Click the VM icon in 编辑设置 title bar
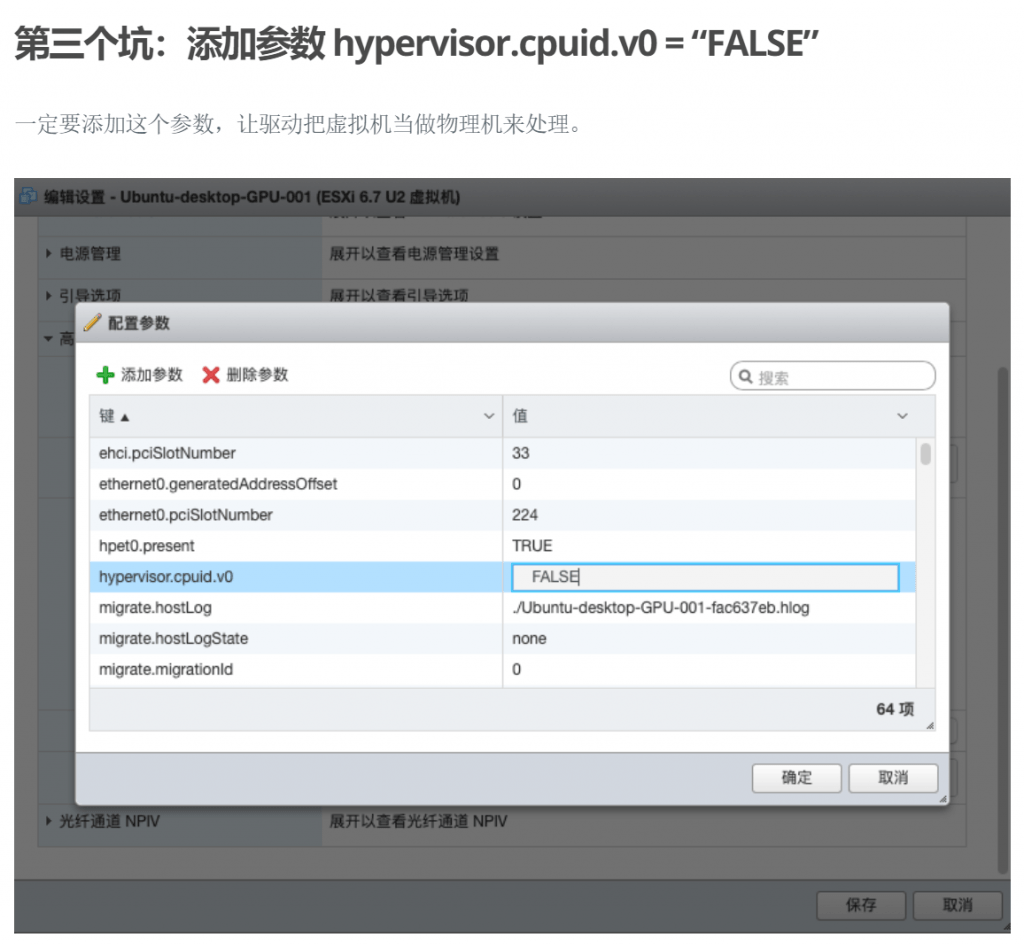This screenshot has height=945, width=1024. click(x=28, y=196)
